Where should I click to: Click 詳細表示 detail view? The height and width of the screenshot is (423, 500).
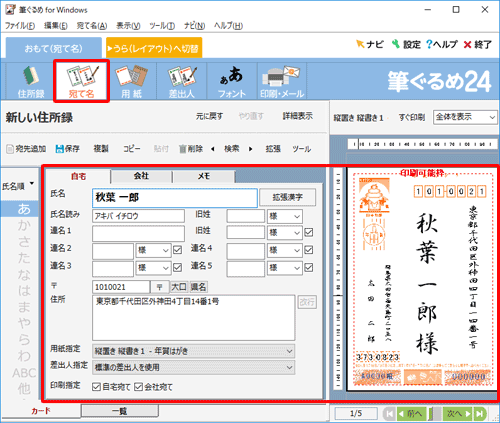tap(298, 116)
